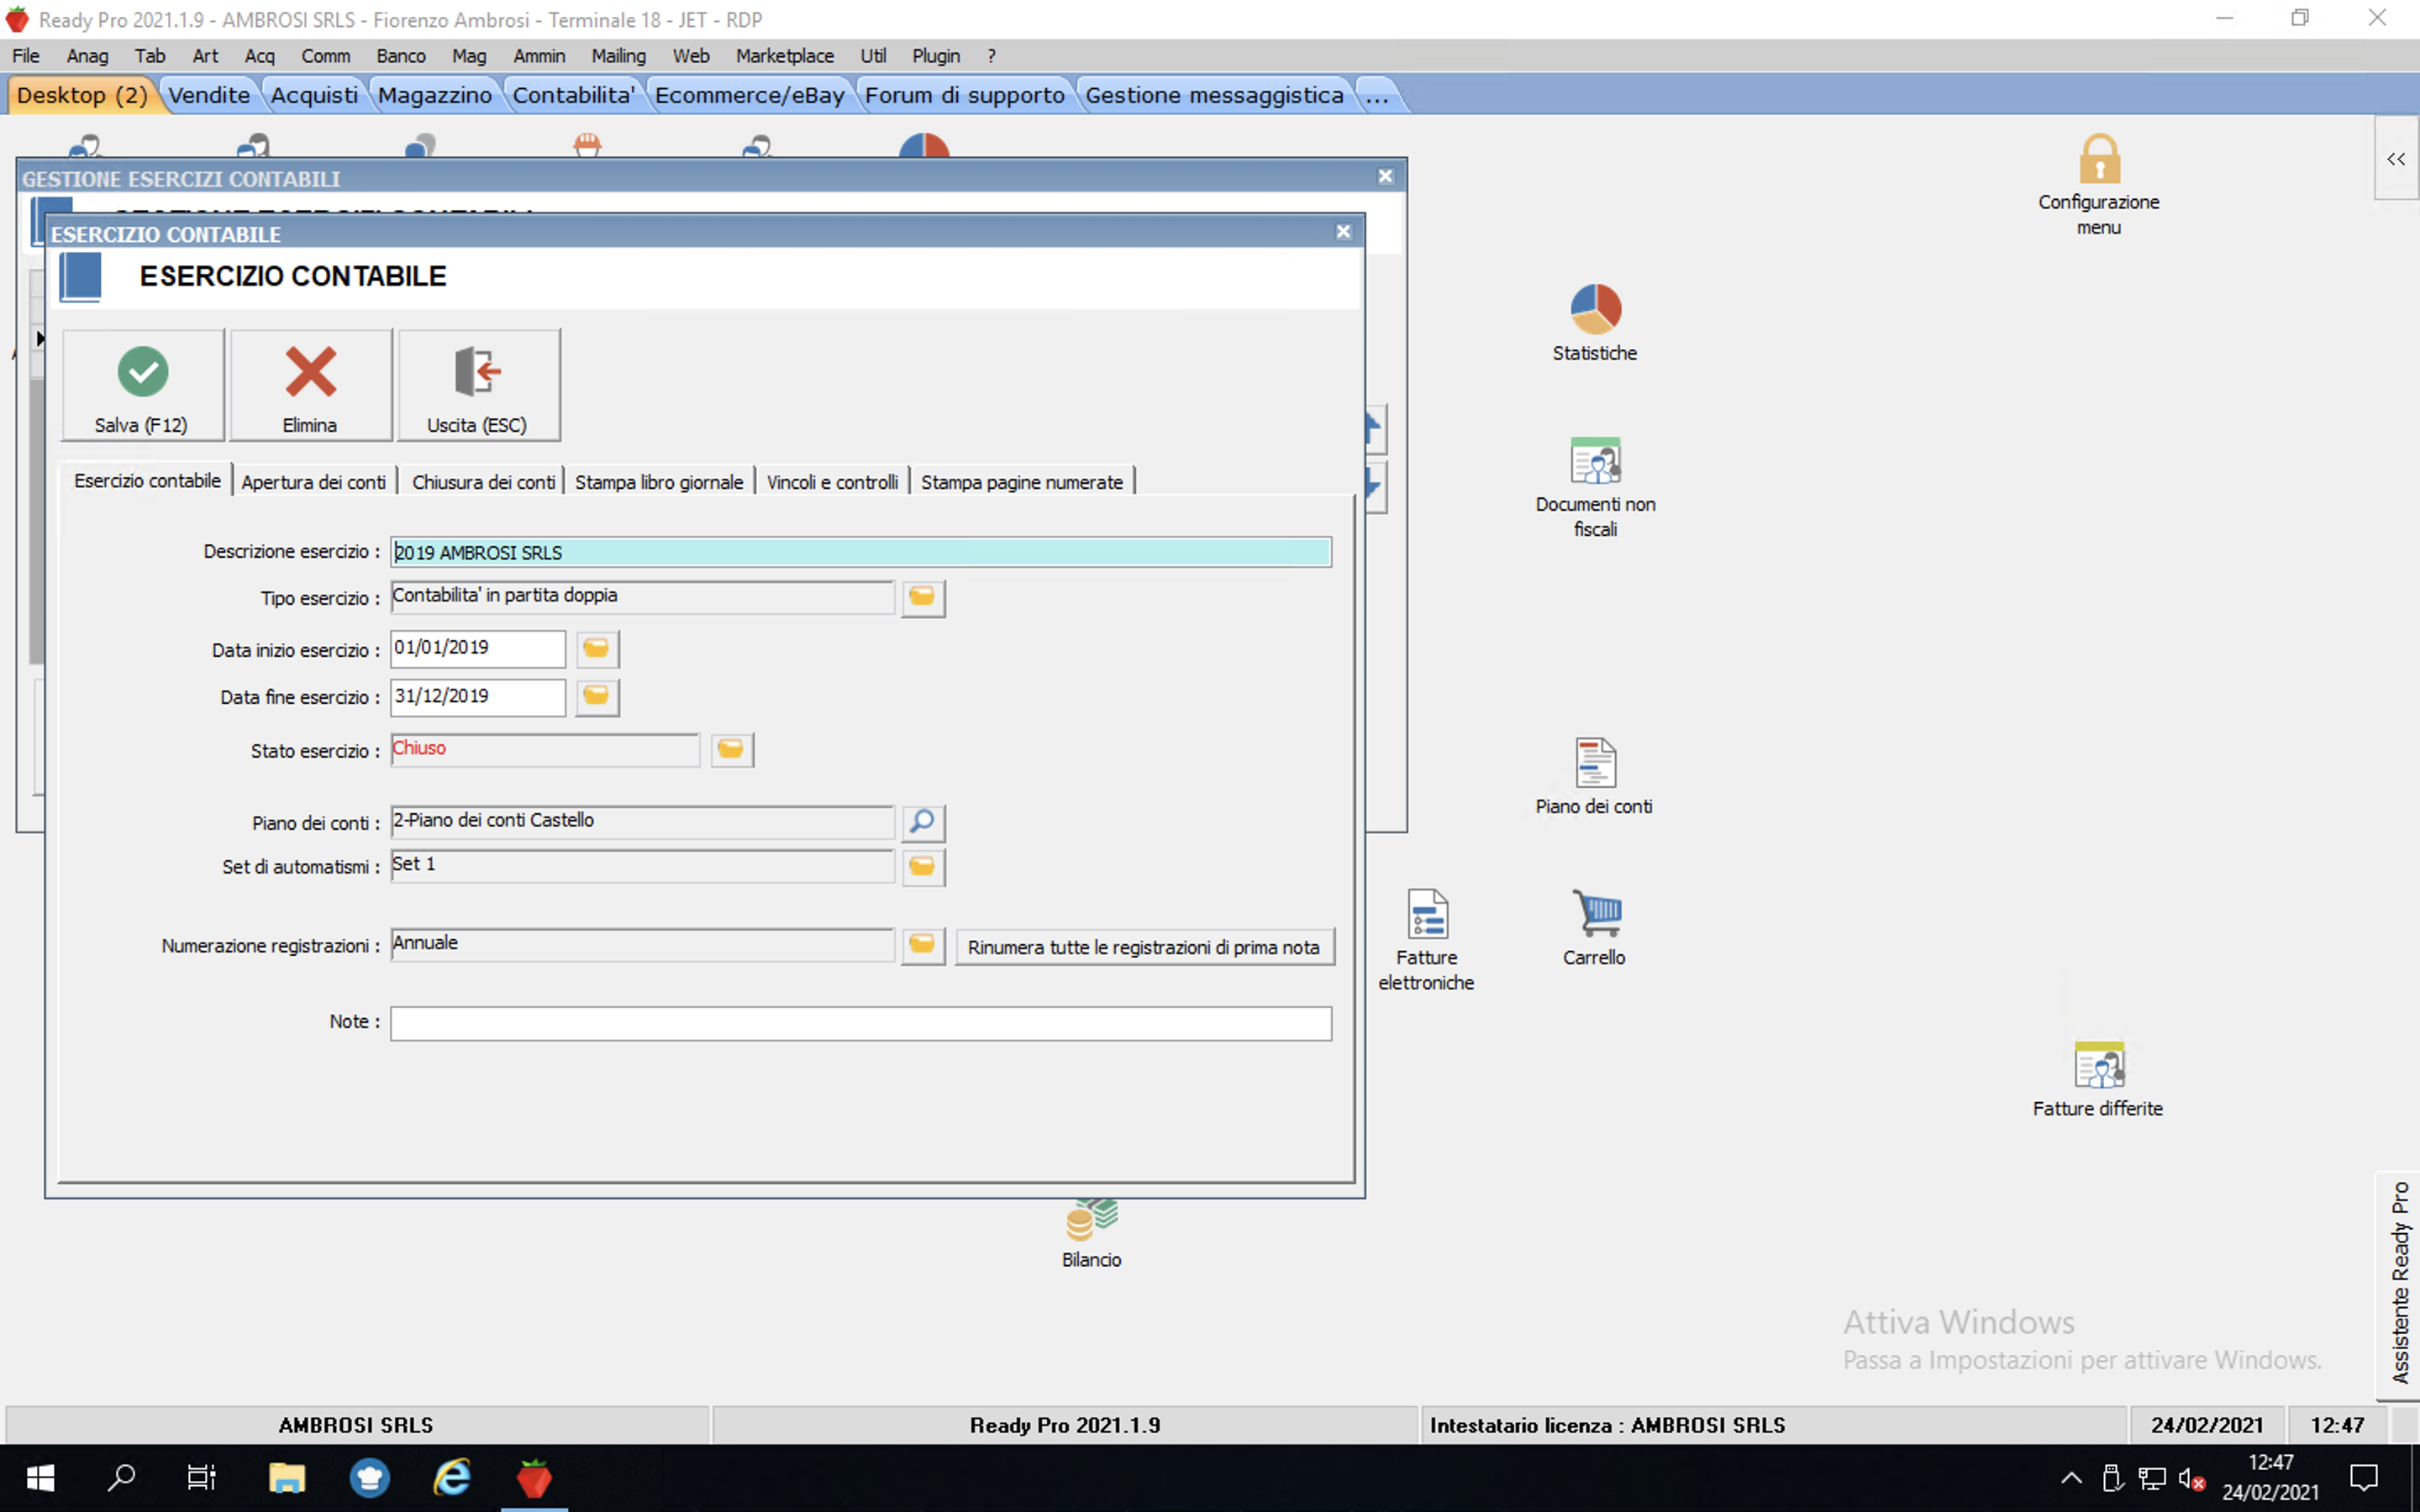Switch to the Vincoli e controlli tab
The image size is (2420, 1512).
pos(832,482)
